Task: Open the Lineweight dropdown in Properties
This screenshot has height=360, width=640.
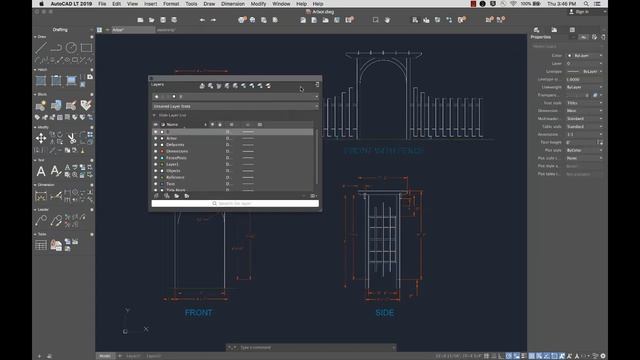Action: tap(584, 87)
